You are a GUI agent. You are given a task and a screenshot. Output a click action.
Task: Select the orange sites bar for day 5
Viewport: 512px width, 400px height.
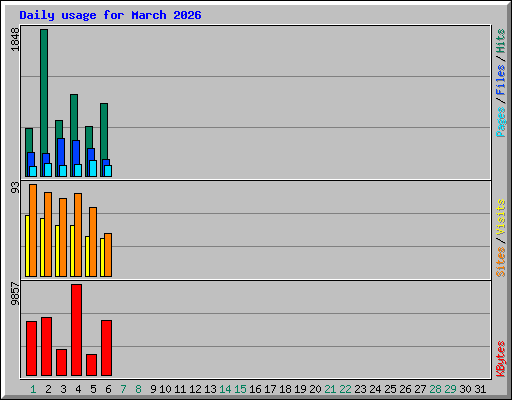click(x=93, y=242)
